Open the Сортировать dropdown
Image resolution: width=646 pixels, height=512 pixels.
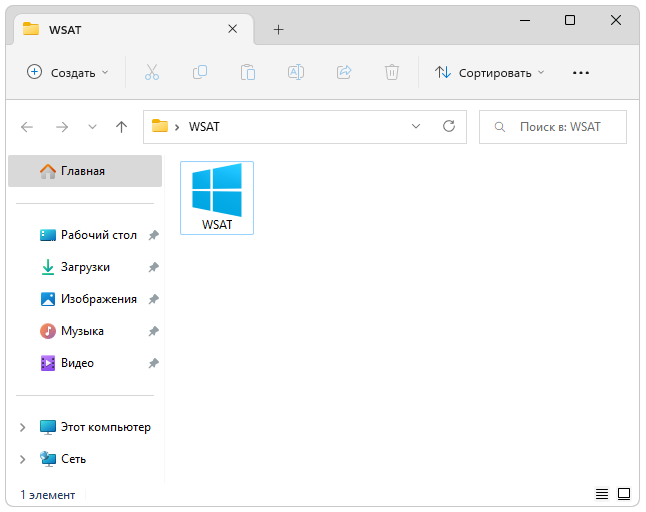point(489,72)
